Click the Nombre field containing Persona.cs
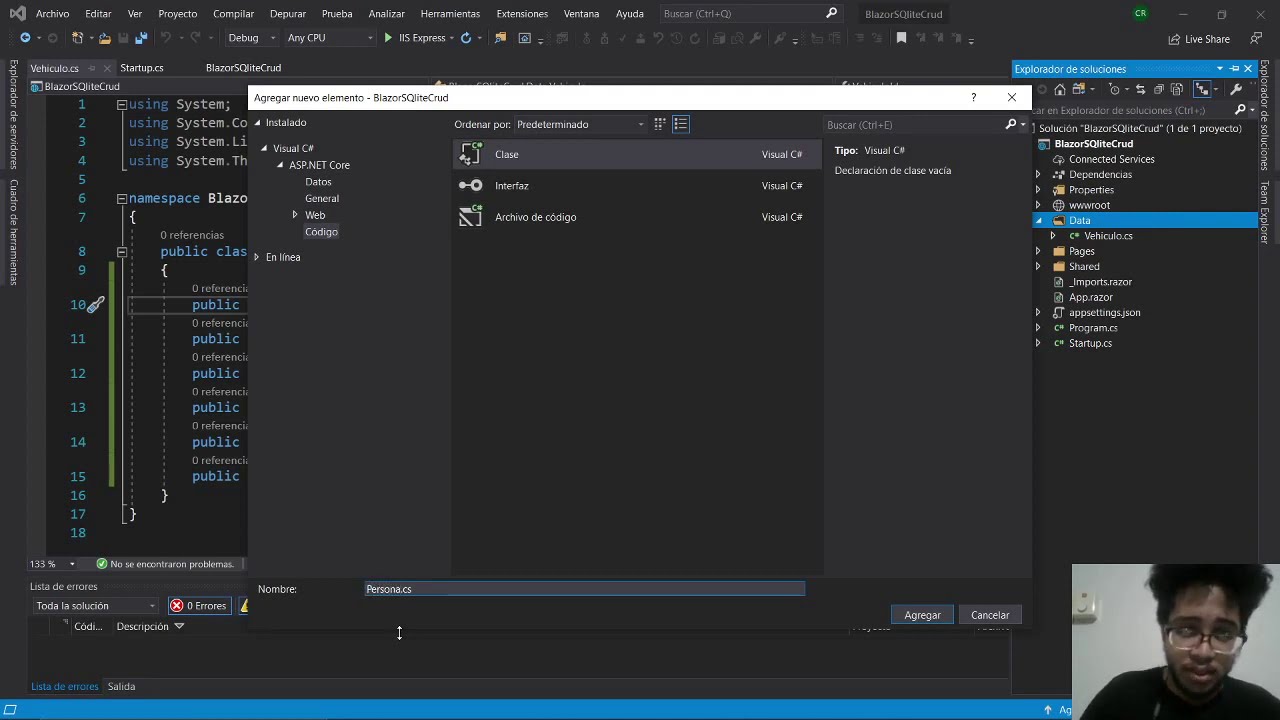 click(x=585, y=589)
